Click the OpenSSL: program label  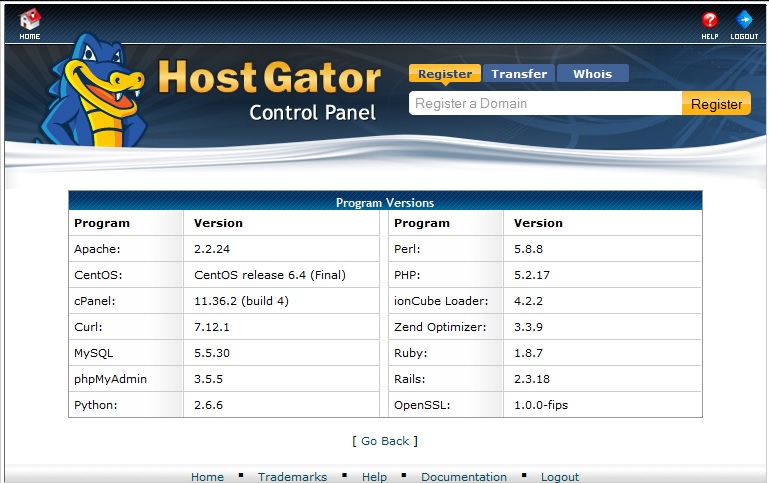[x=422, y=405]
